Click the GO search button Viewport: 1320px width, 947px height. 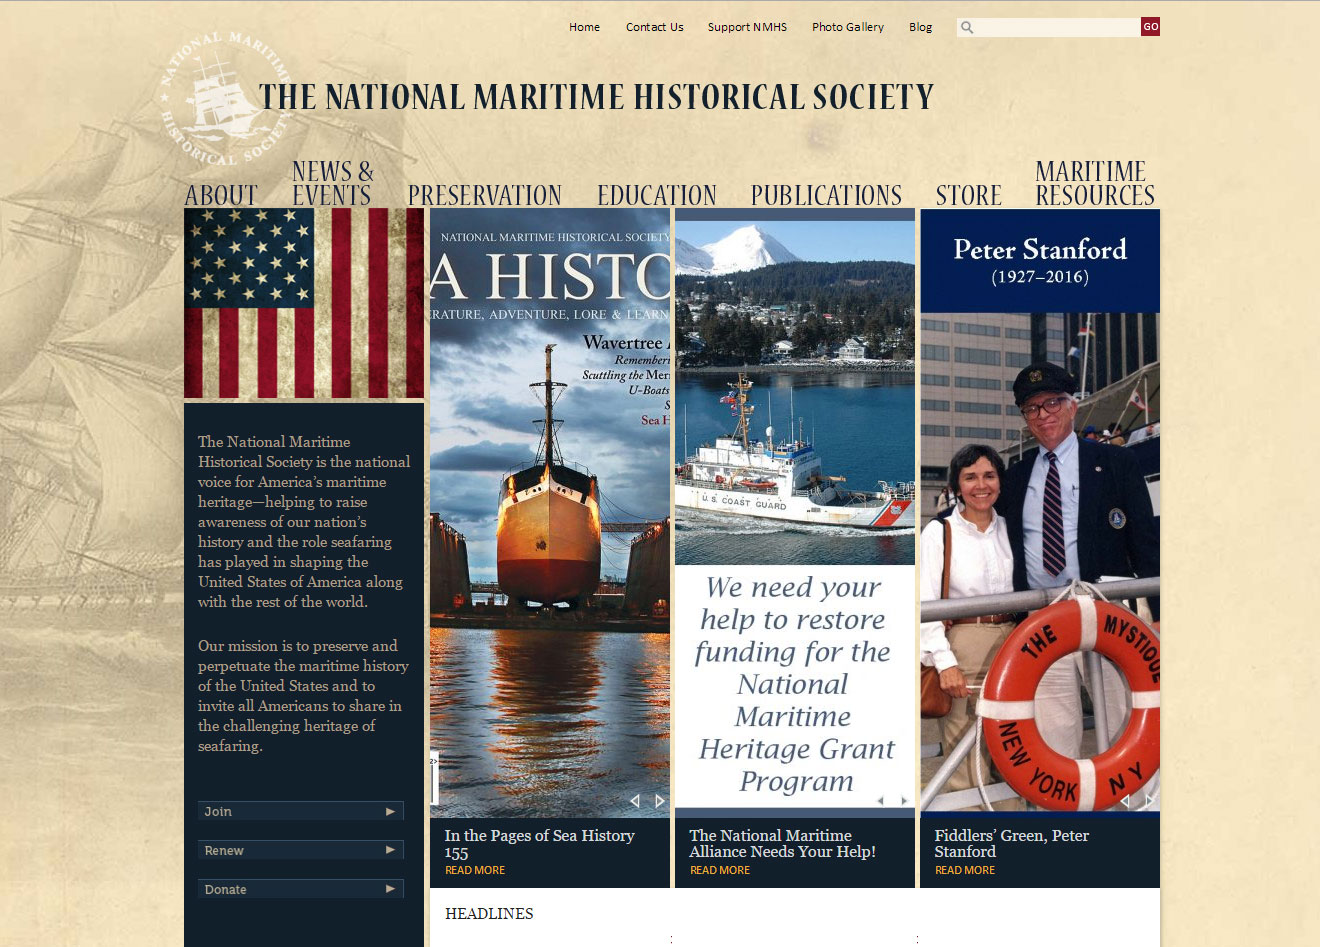pos(1151,27)
